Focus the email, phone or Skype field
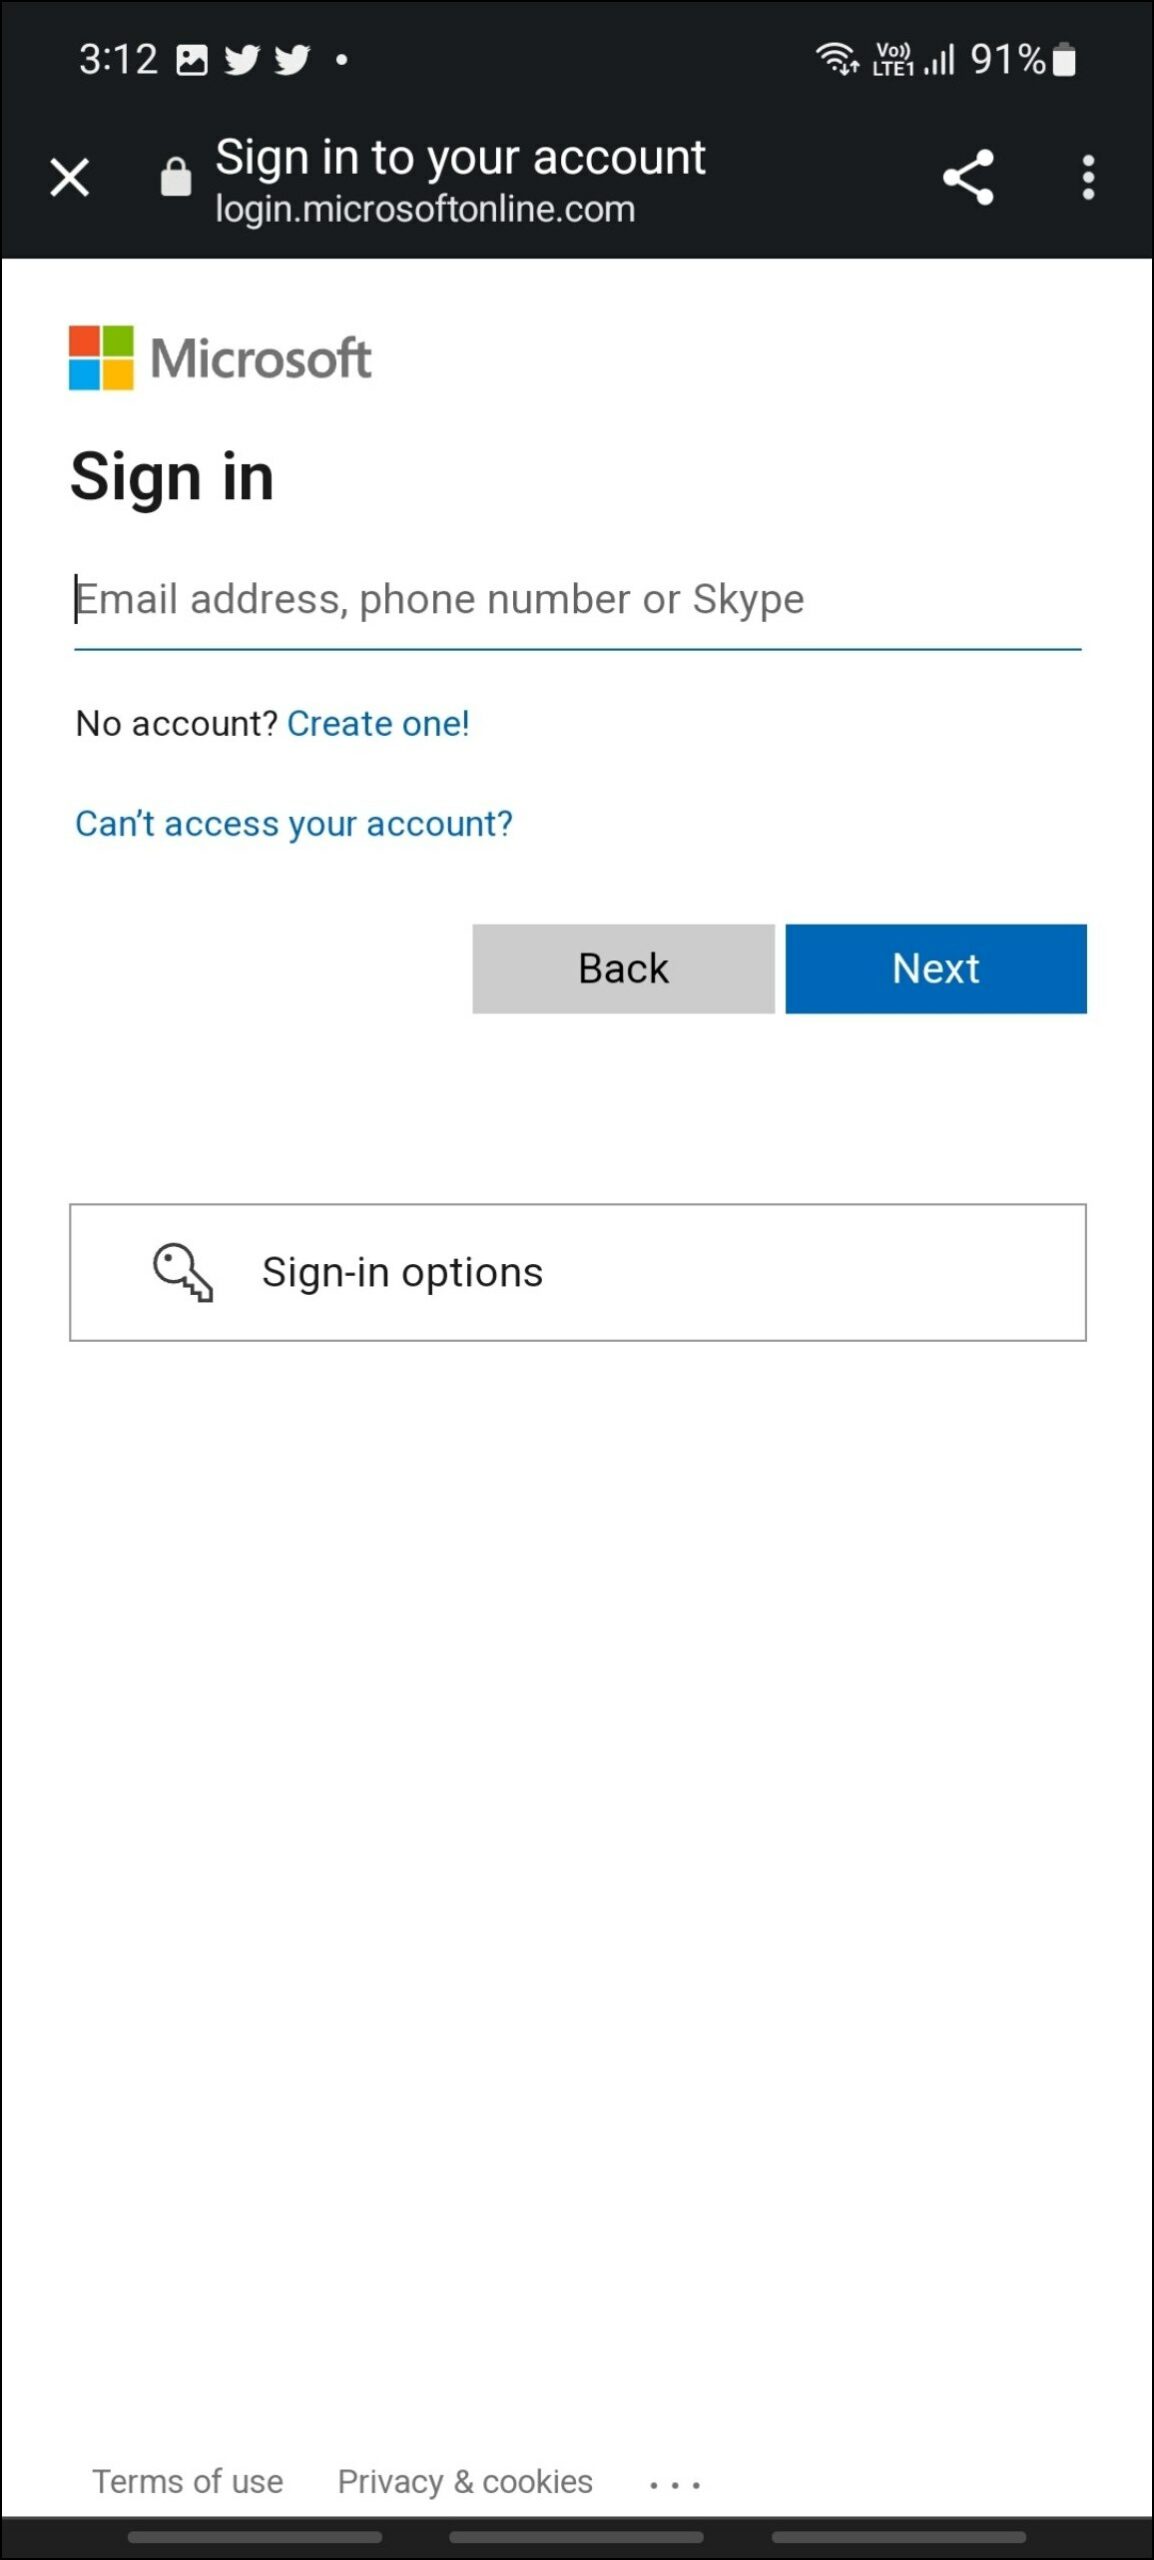The image size is (1154, 2560). [x=578, y=600]
